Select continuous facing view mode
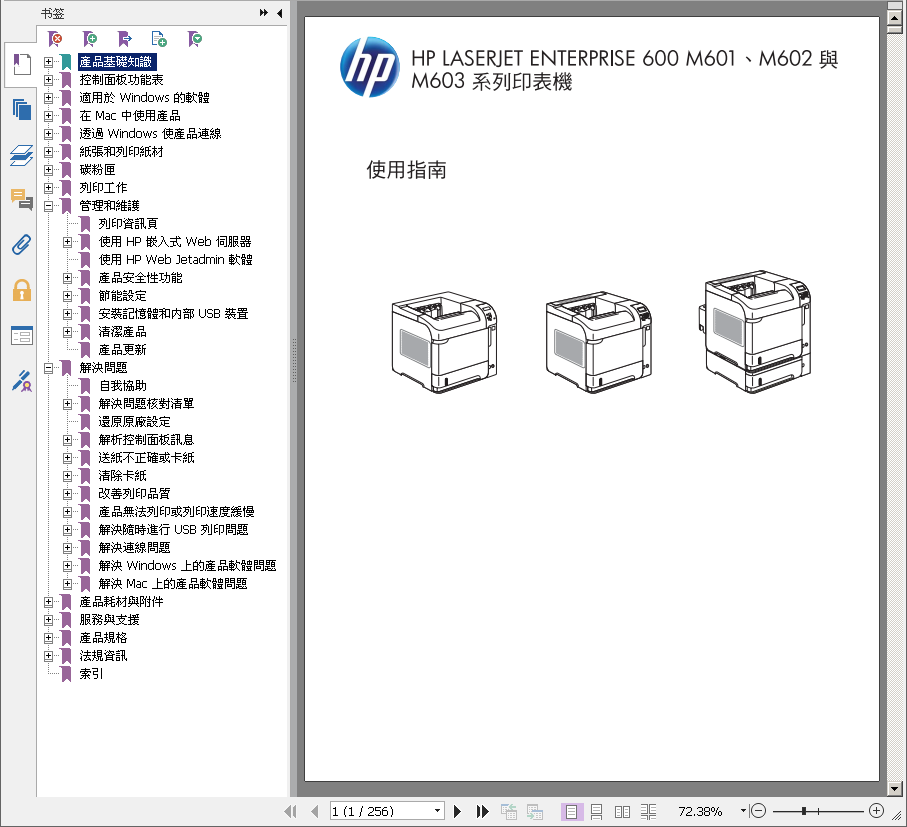The height and width of the screenshot is (827, 907). click(648, 811)
